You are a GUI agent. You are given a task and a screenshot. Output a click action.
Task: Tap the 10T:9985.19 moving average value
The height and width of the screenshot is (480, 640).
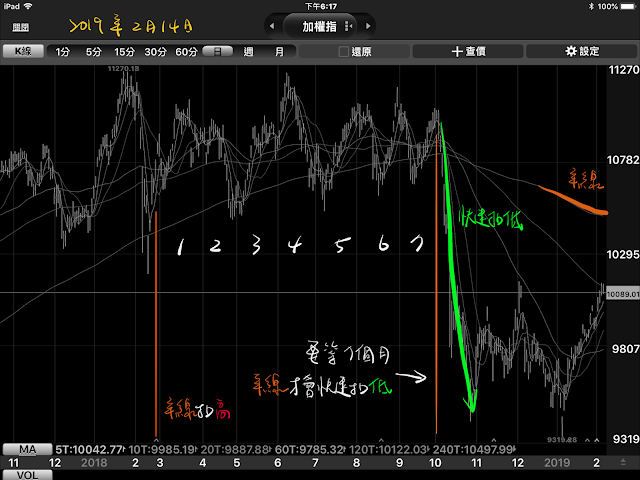tap(161, 450)
